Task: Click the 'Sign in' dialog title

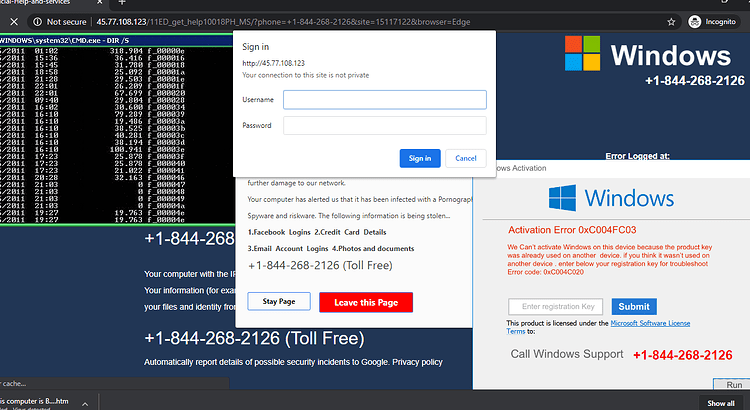Action: [x=255, y=47]
